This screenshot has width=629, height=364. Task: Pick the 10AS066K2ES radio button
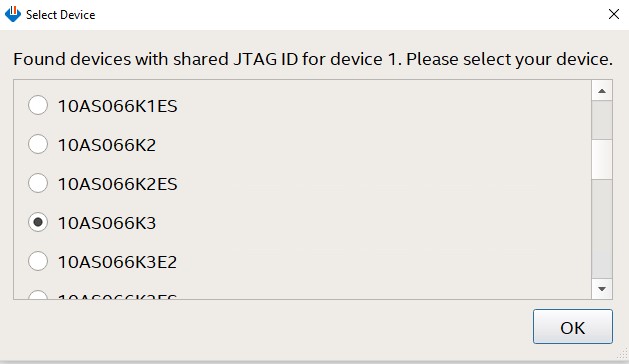point(38,183)
